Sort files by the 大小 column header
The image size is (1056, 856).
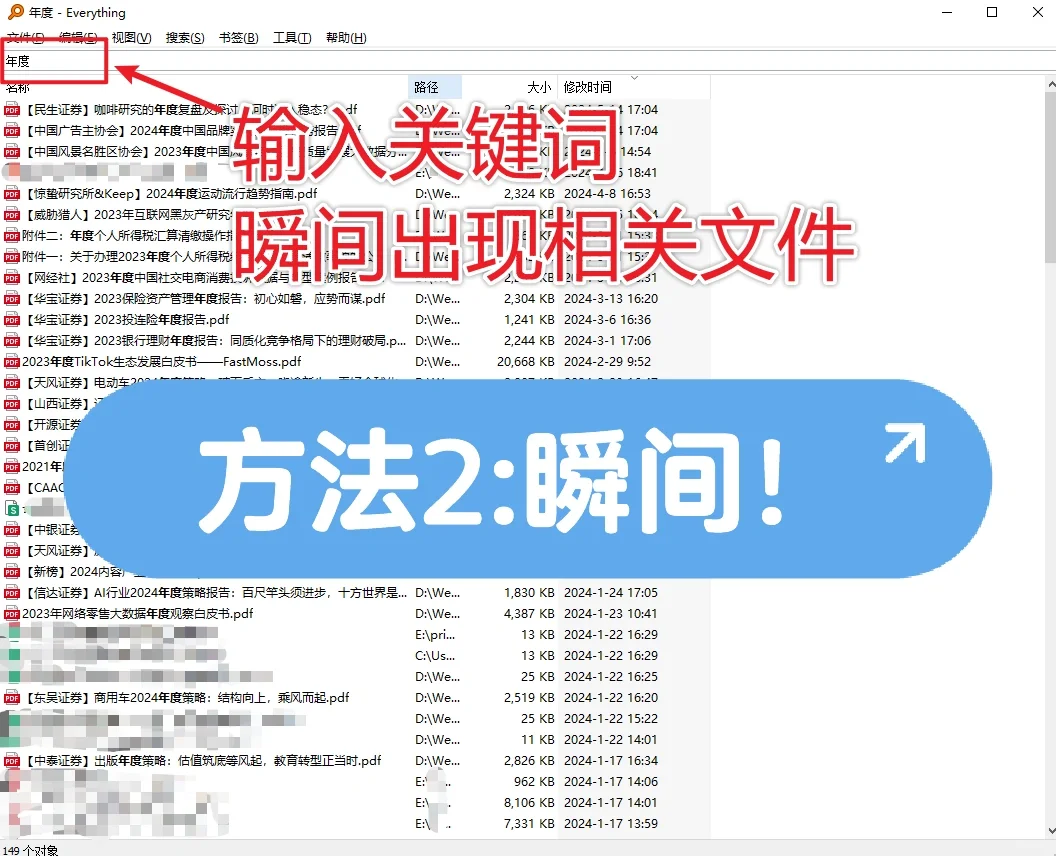tap(539, 87)
